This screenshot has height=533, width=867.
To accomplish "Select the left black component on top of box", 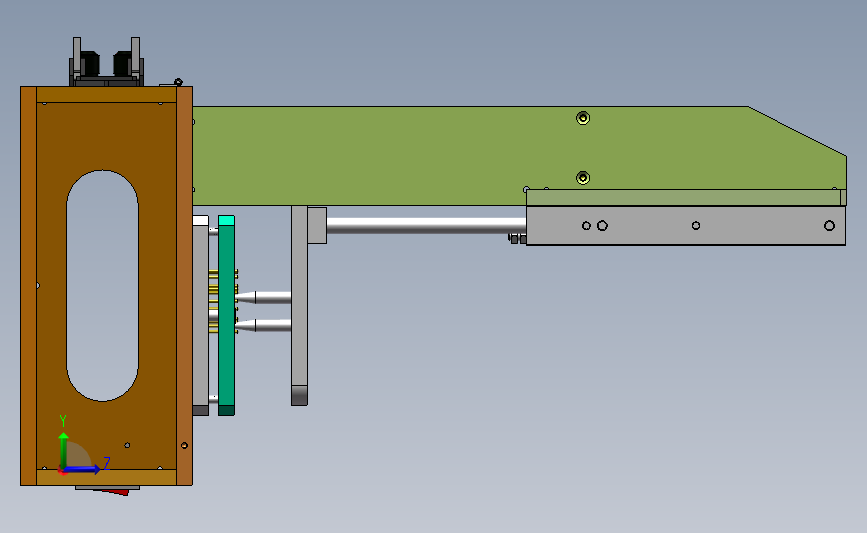I will 90,63.
